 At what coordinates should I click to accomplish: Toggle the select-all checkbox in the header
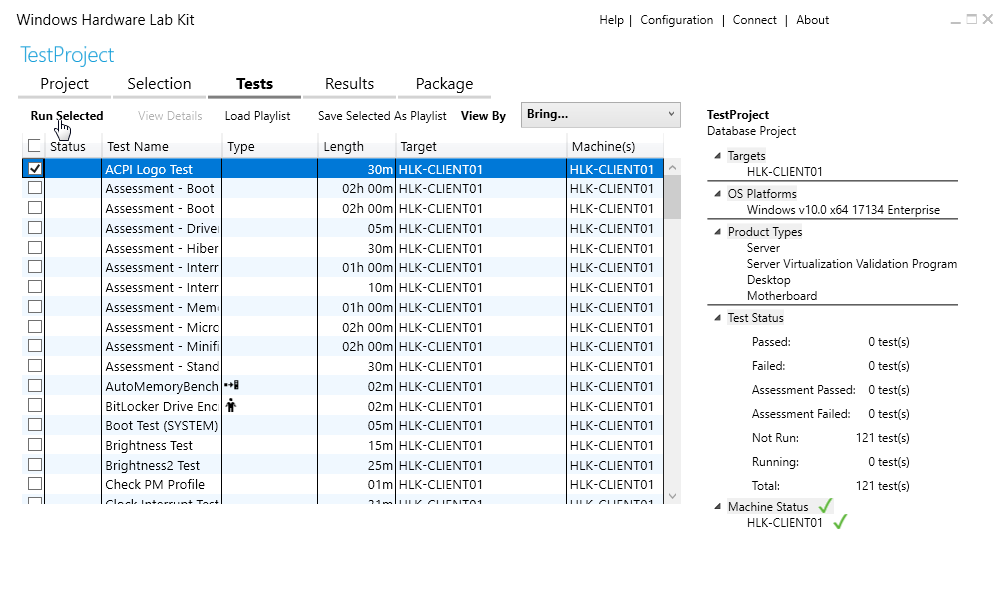[x=34, y=146]
